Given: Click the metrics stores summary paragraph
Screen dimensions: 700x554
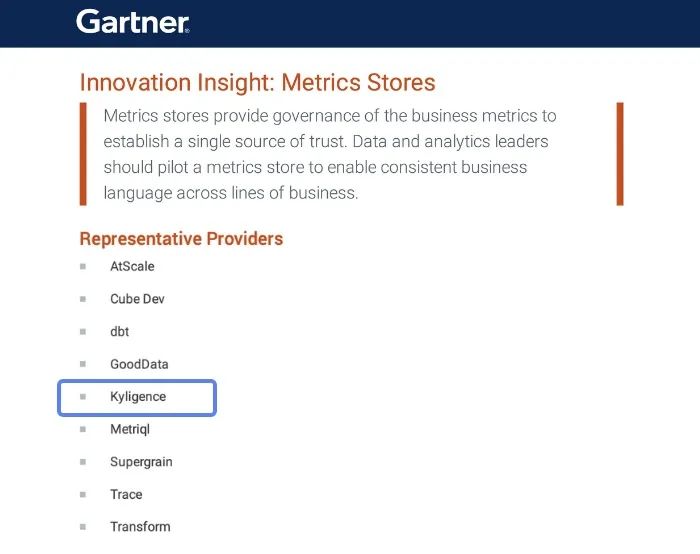Looking at the screenshot, I should point(330,154).
